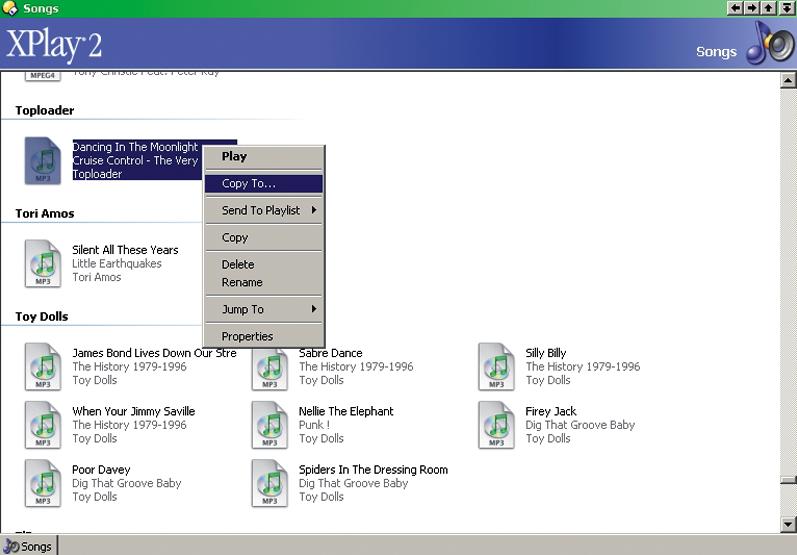The height and width of the screenshot is (555, 797).
Task: Select the song title Nellie The Elephant
Action: [x=346, y=411]
